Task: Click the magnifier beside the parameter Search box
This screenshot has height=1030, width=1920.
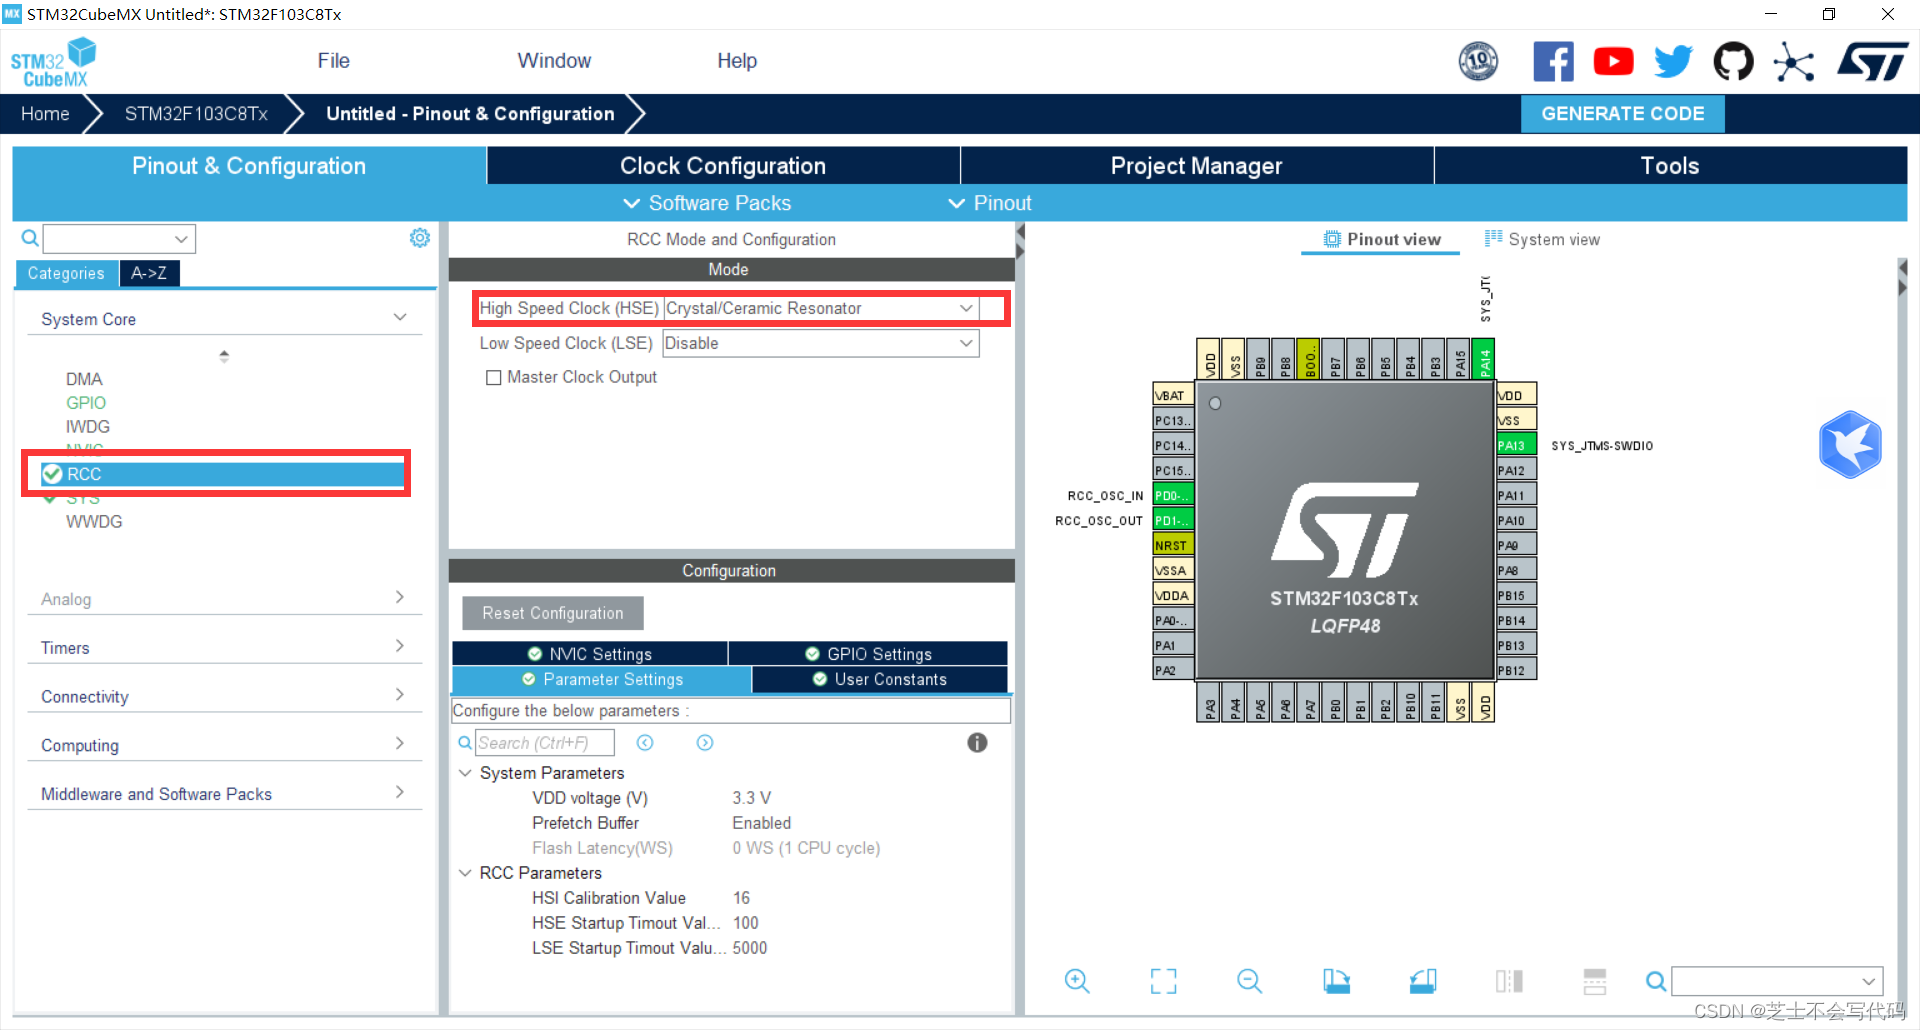Action: (x=465, y=743)
